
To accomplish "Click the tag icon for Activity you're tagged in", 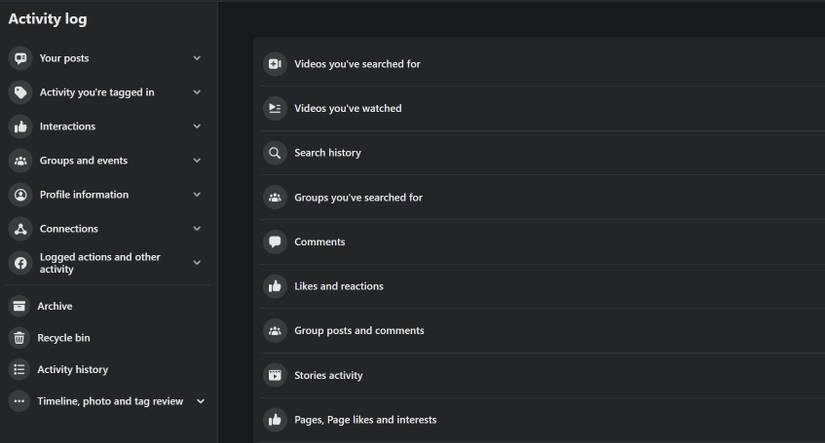I will pyautogui.click(x=21, y=92).
